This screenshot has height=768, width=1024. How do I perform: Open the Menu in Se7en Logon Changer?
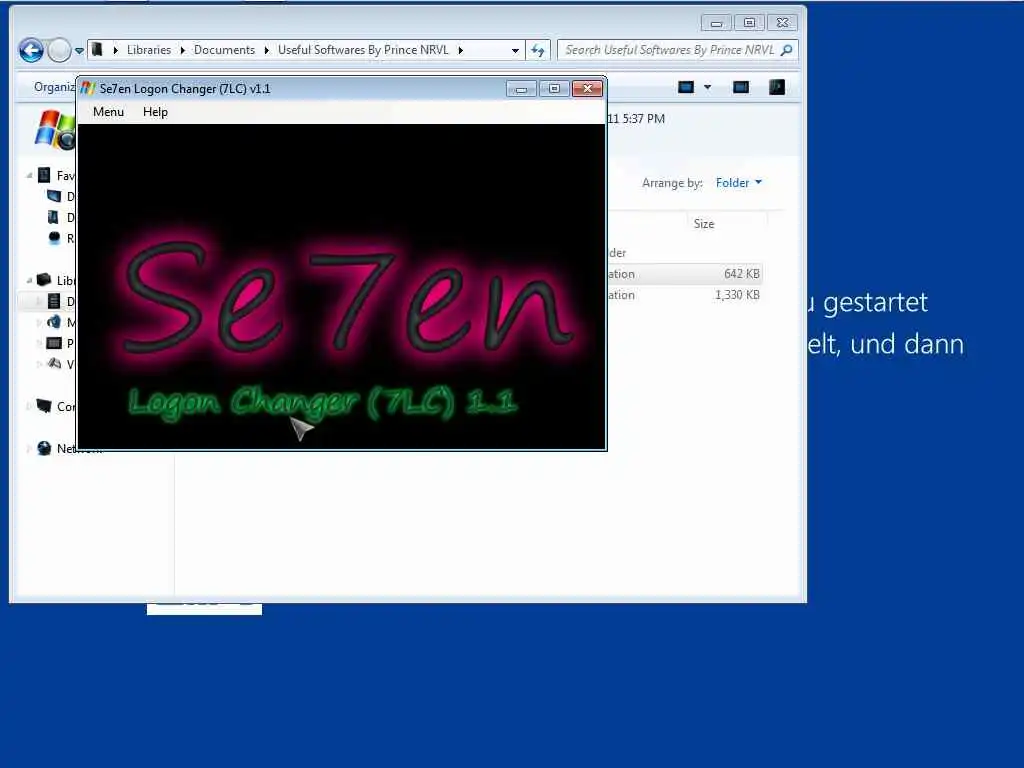pos(108,112)
